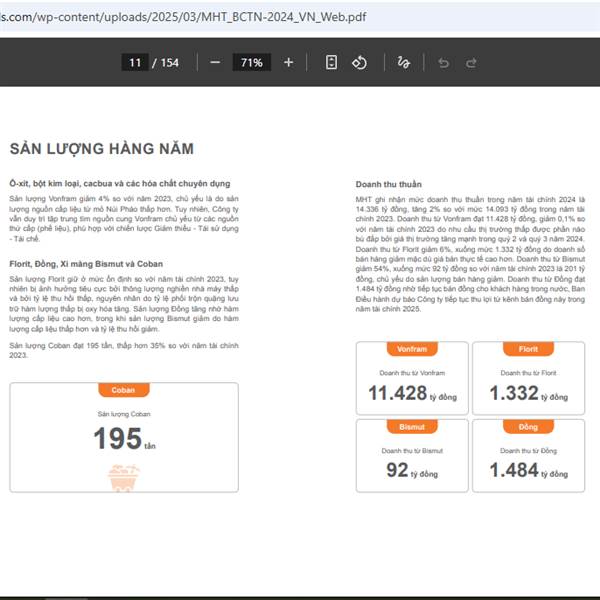Image resolution: width=600 pixels, height=600 pixels.
Task: Select the draw annotation tool
Action: pyautogui.click(x=403, y=62)
